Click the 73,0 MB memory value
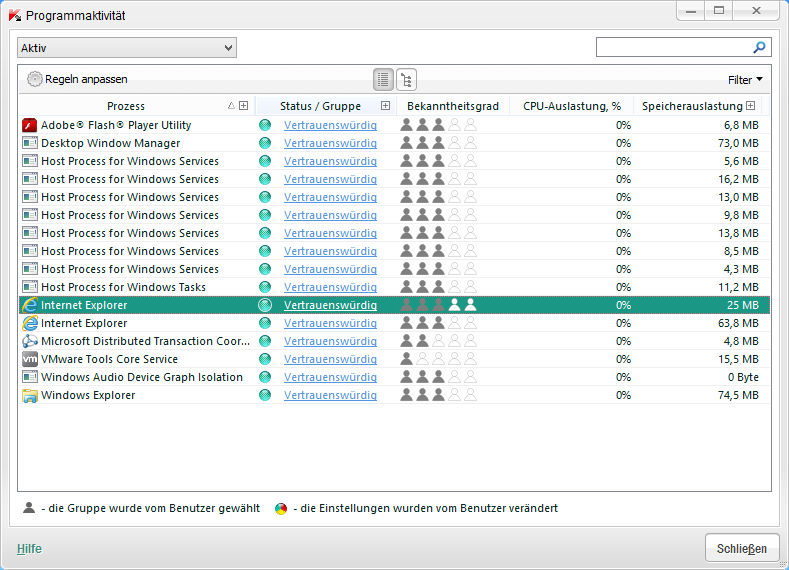Viewport: 789px width, 570px height. click(x=738, y=143)
